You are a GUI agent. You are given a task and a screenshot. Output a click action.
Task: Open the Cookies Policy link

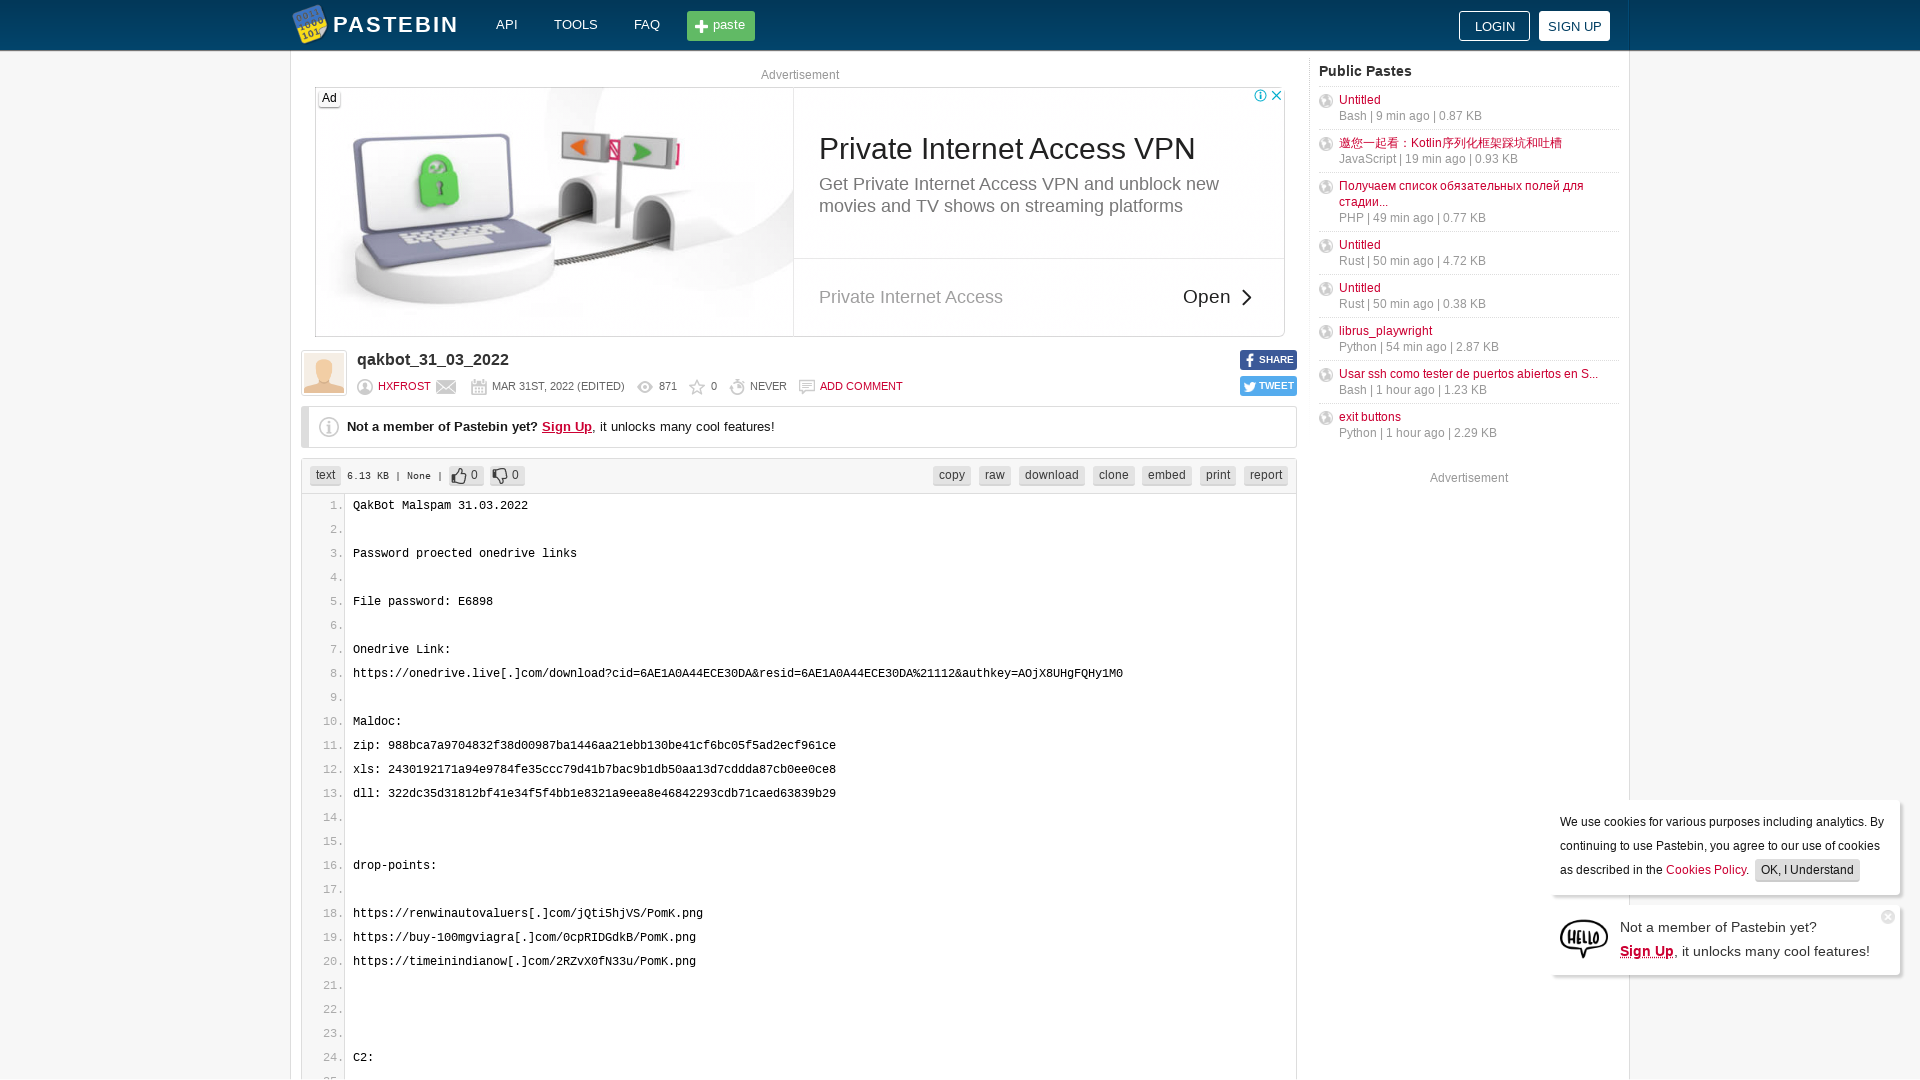tap(1706, 870)
